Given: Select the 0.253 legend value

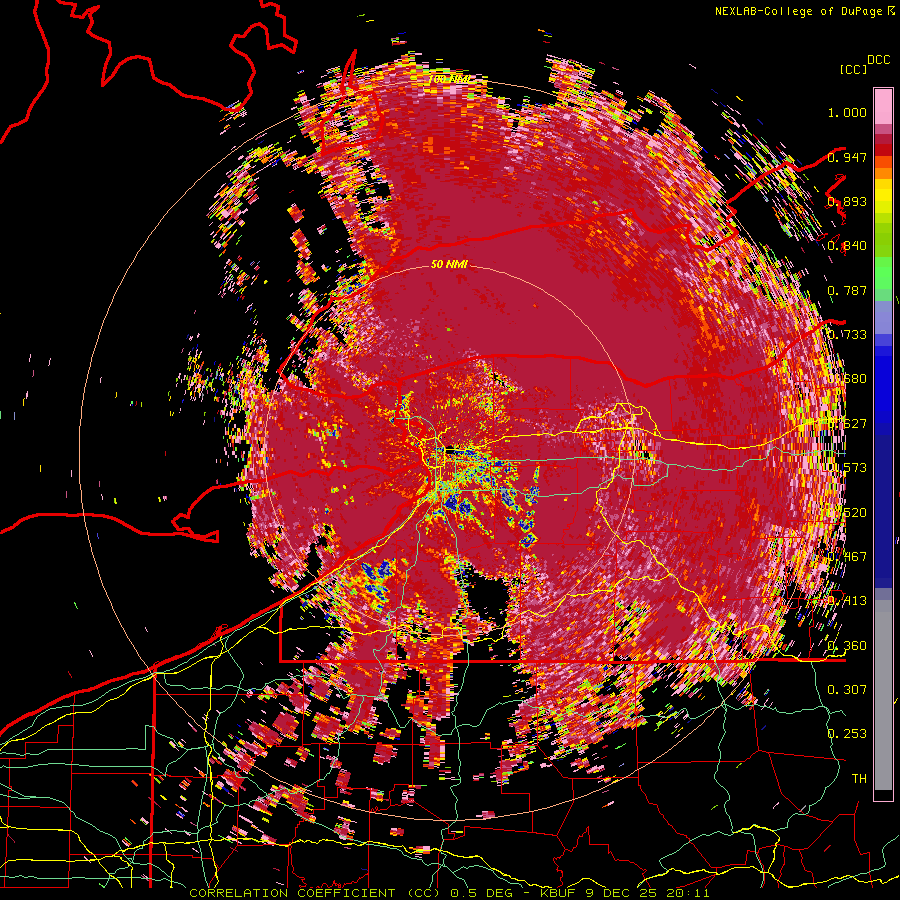Looking at the screenshot, I should point(847,734).
